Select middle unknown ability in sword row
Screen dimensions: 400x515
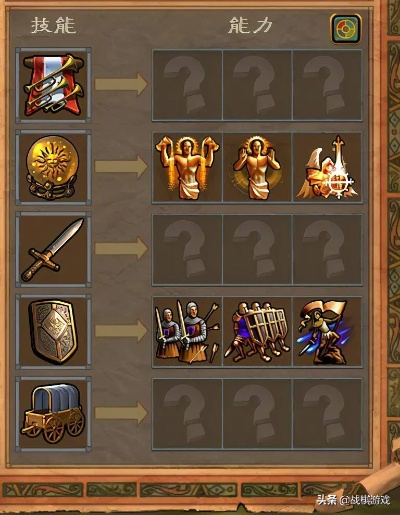257,249
